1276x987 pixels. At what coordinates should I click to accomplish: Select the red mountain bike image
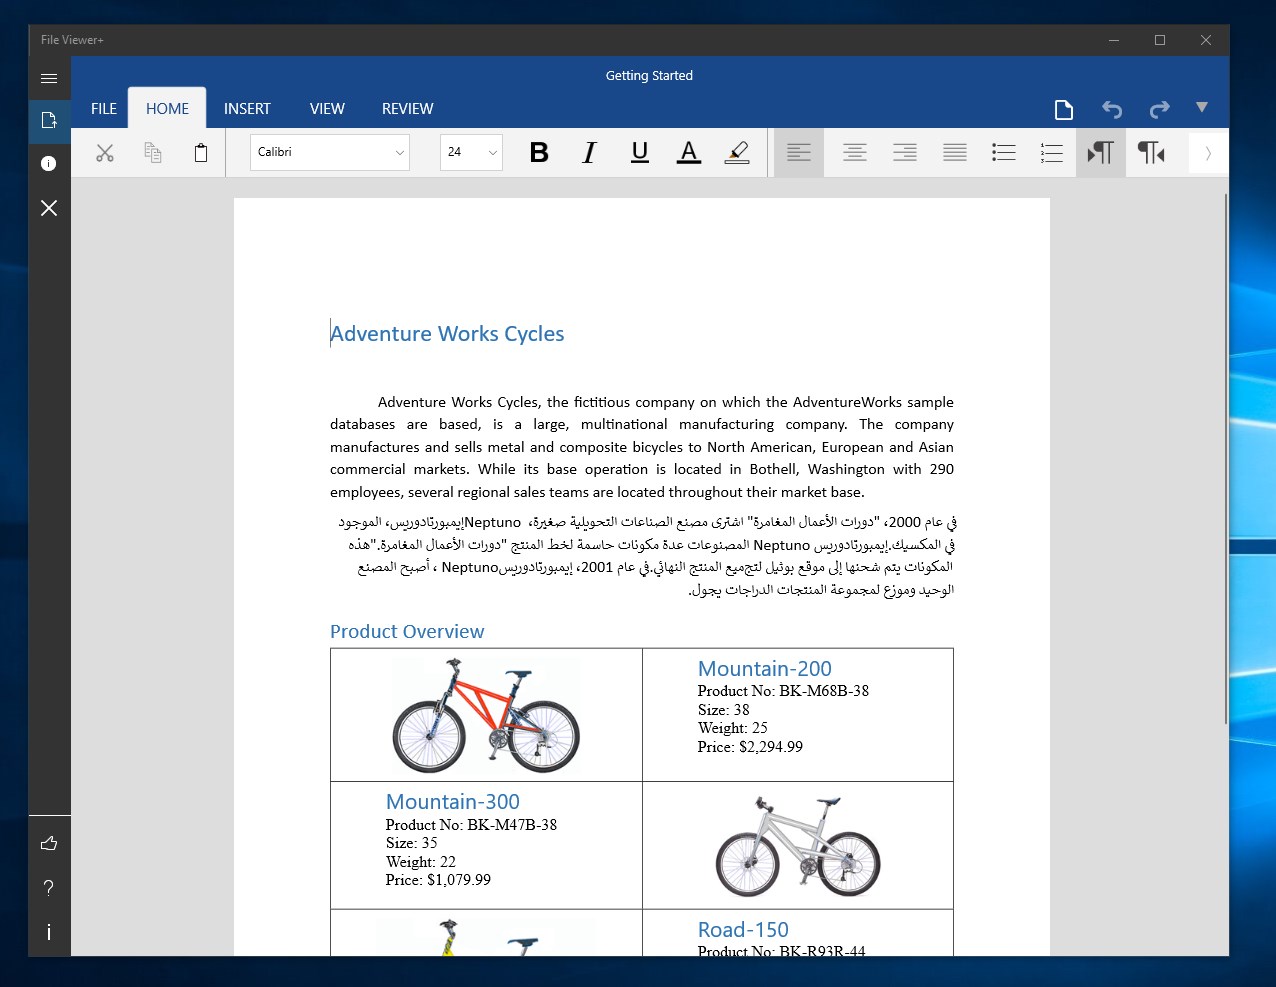(486, 715)
